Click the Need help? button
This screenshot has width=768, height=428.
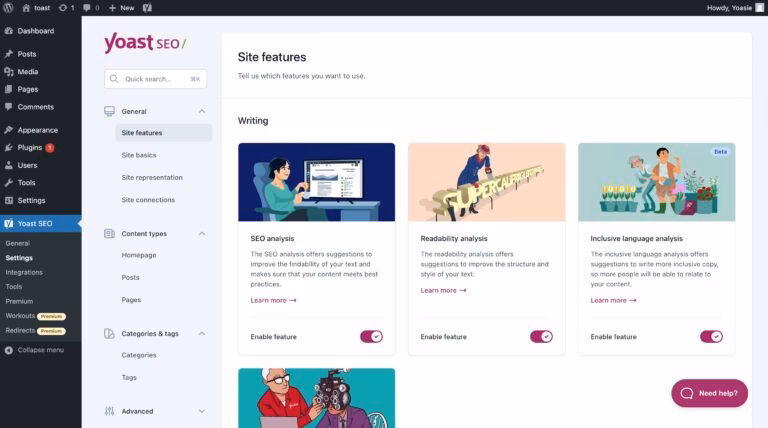coord(710,393)
